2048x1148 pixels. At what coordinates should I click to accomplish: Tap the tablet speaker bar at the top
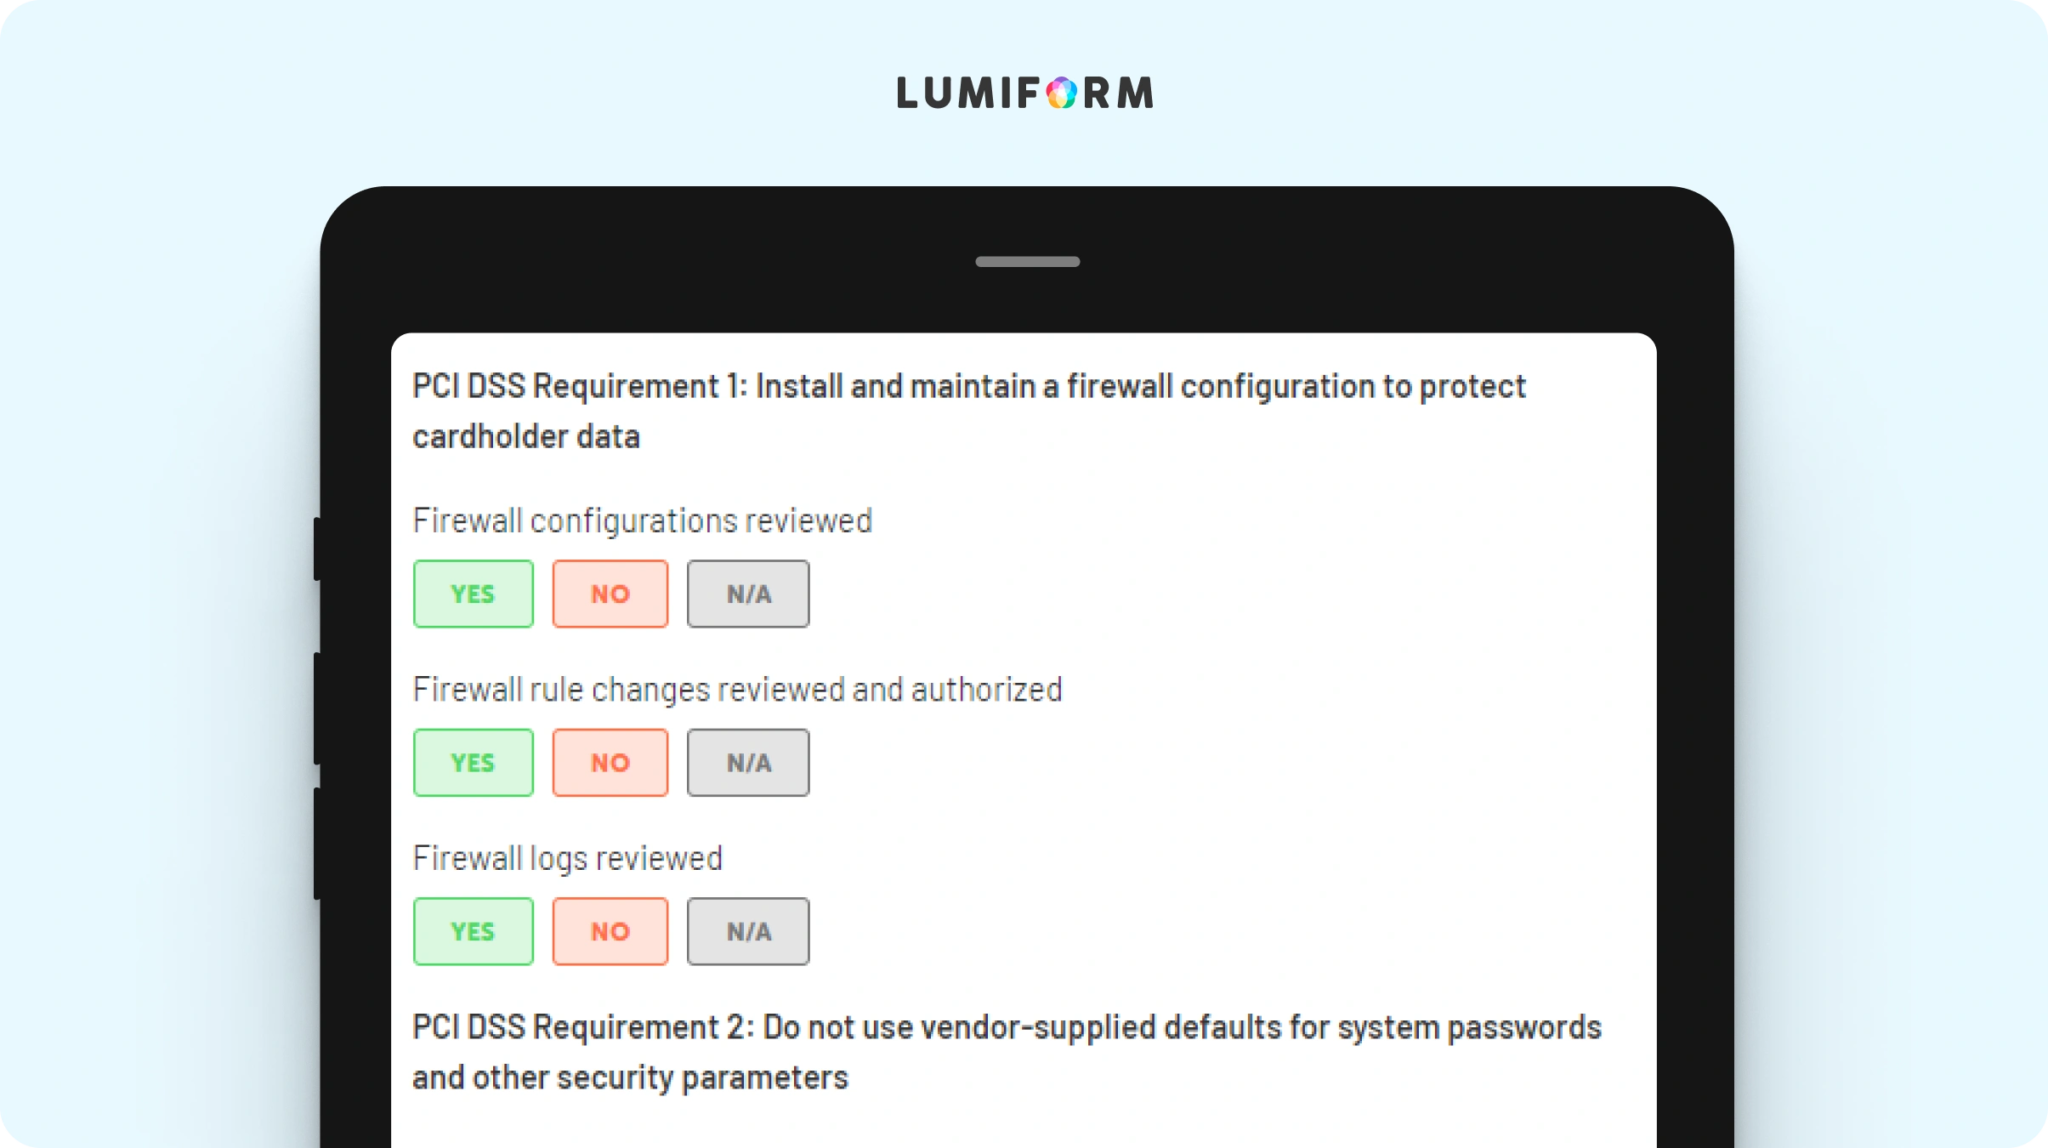(1027, 262)
